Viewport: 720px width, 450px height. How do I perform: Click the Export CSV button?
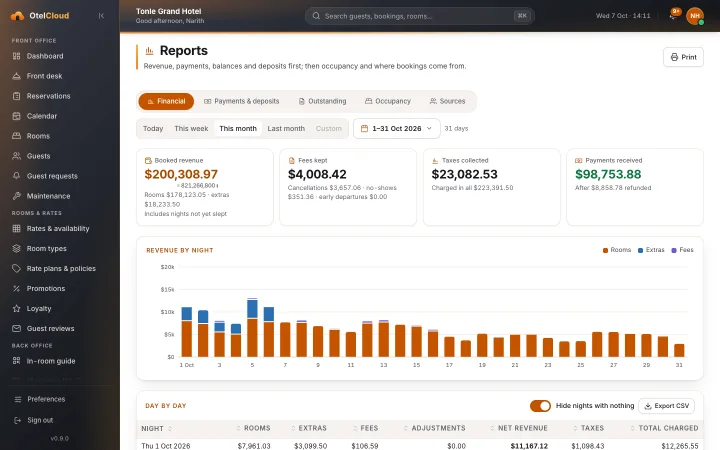tap(666, 406)
